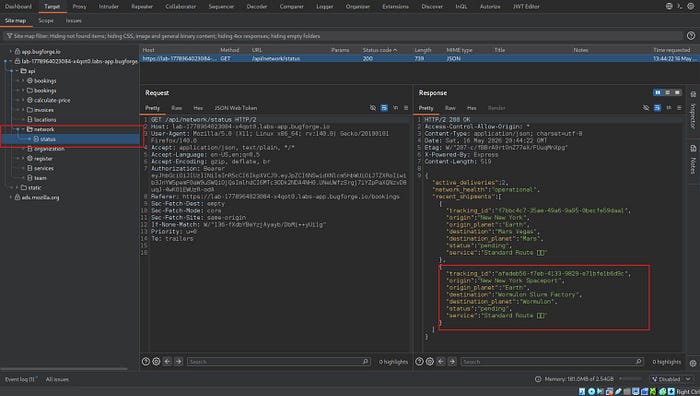Open Request search help icon
Viewport: 700px width, 396px height.
pyautogui.click(x=146, y=362)
